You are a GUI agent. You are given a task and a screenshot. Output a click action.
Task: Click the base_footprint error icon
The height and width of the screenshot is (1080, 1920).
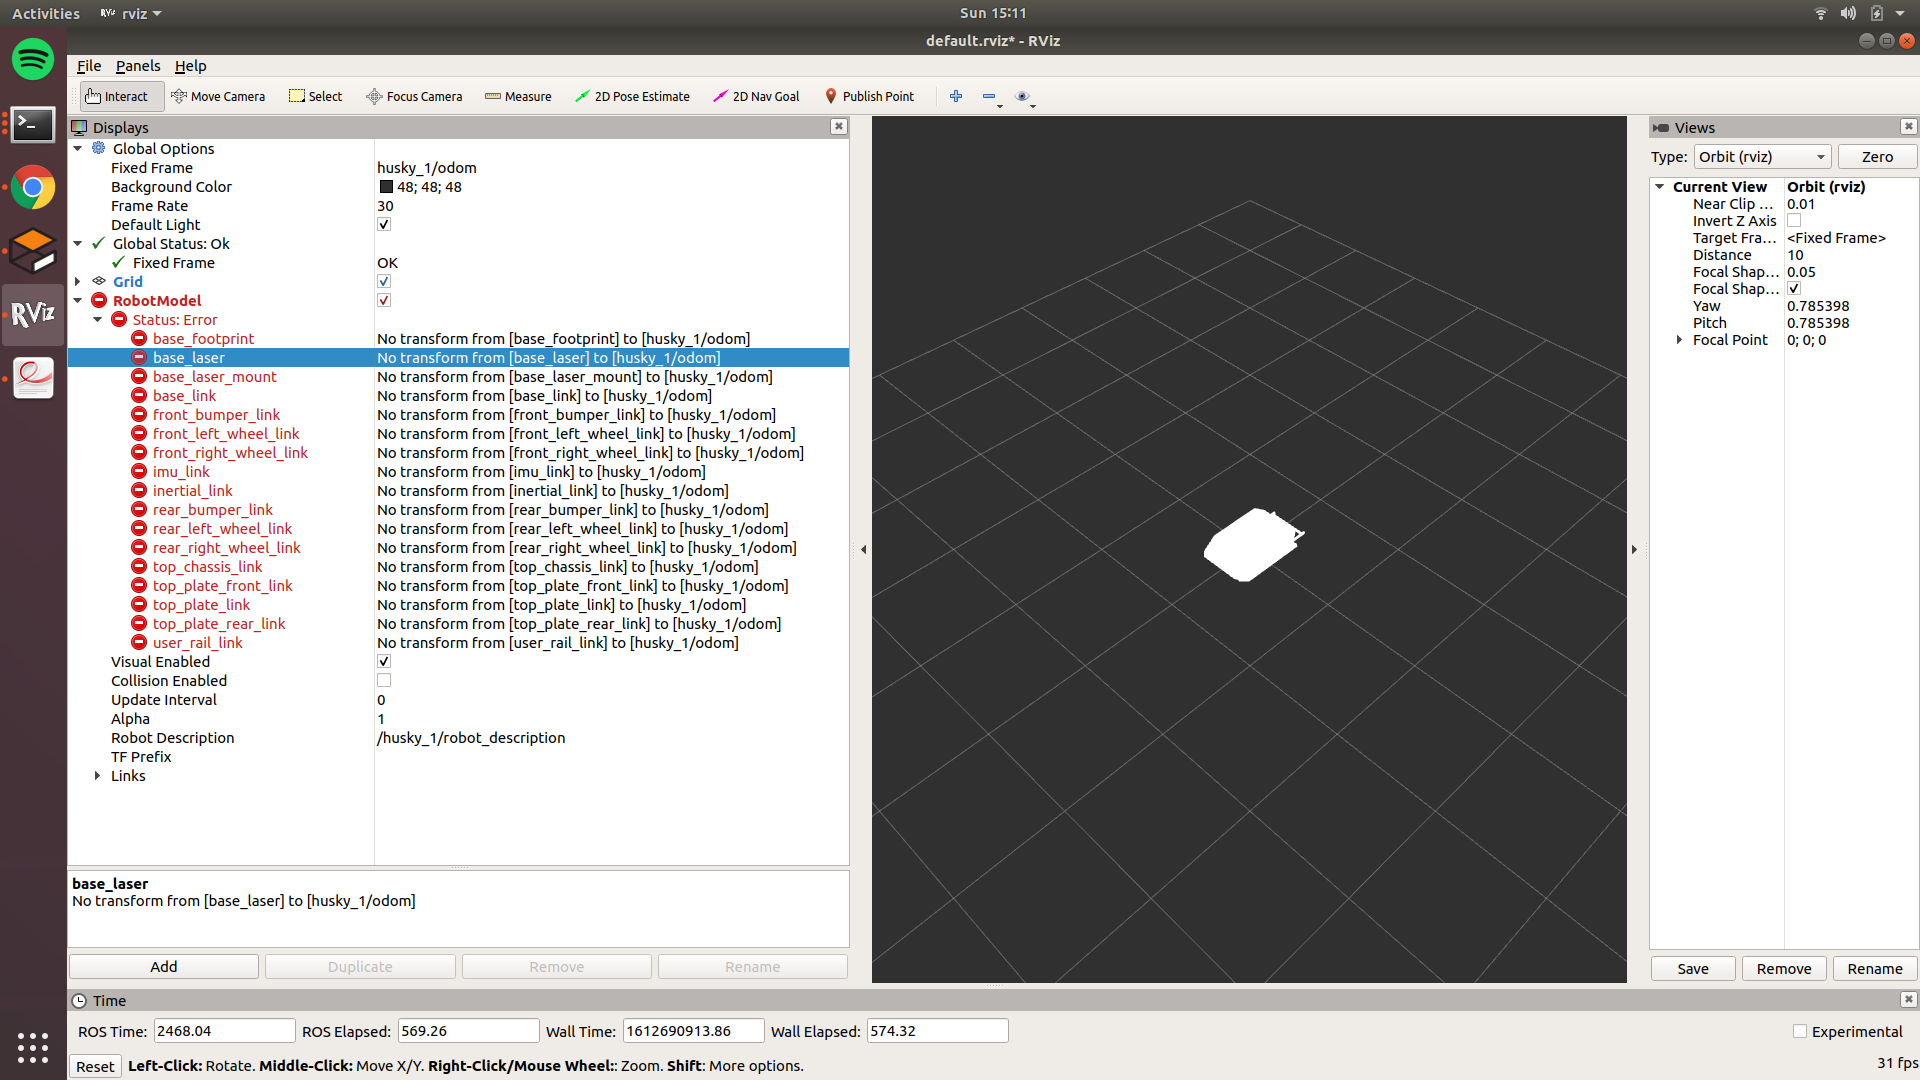(x=139, y=338)
